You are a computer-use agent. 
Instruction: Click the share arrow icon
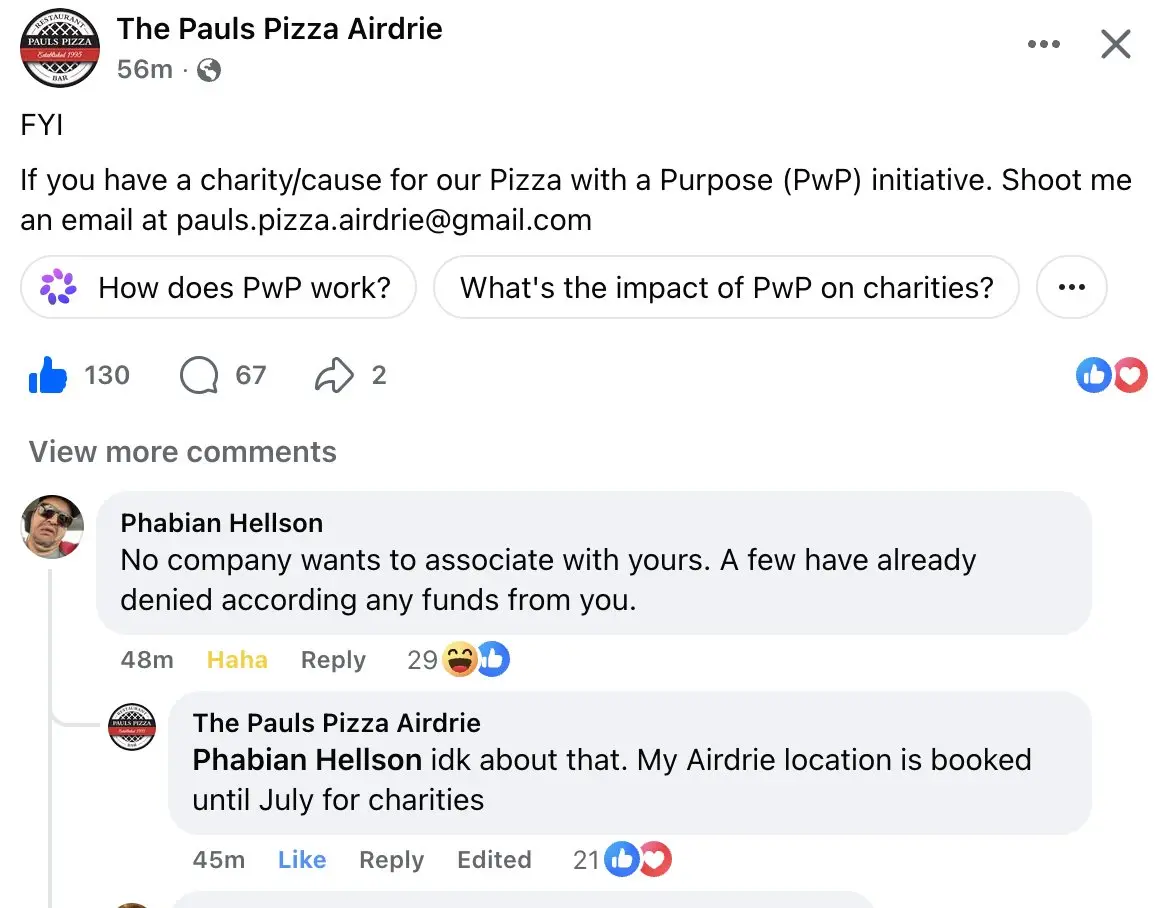click(334, 376)
